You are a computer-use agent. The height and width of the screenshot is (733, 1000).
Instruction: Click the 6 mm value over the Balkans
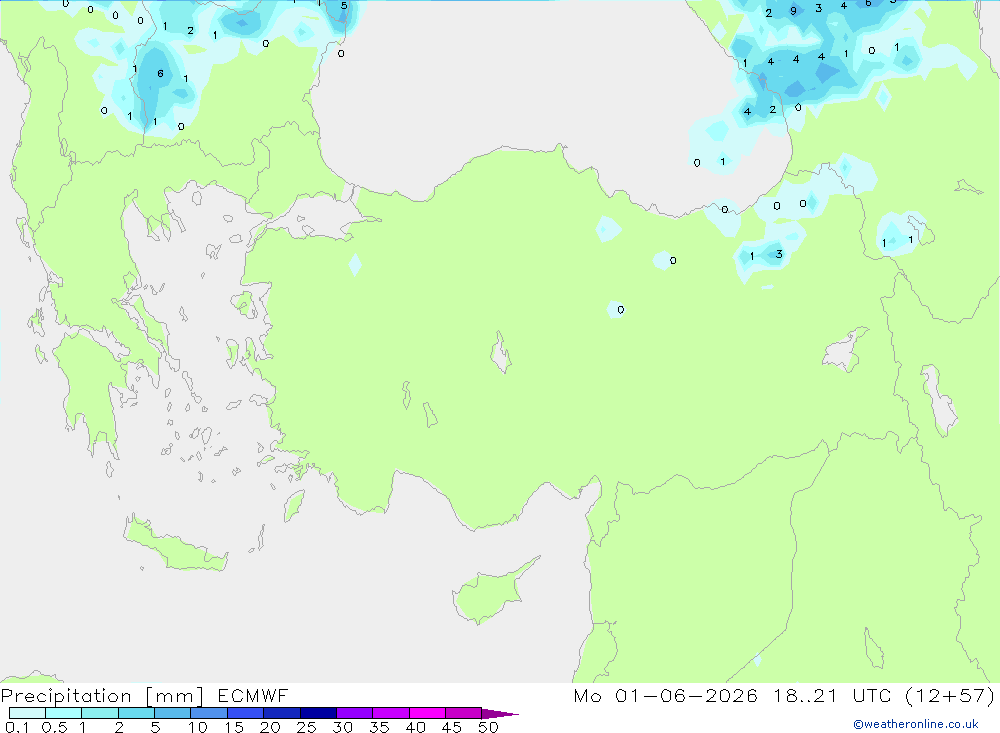tap(160, 73)
